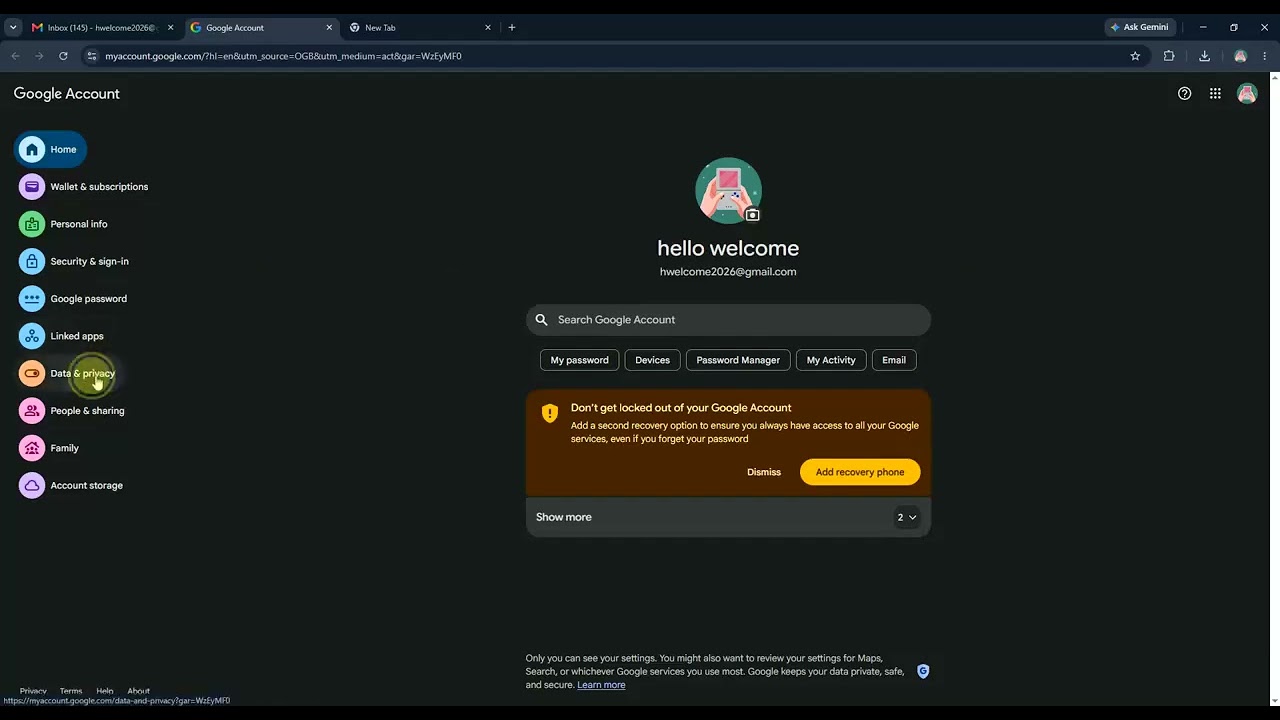Open the Password Manager chip
Viewport: 1280px width, 720px height.
(x=738, y=360)
